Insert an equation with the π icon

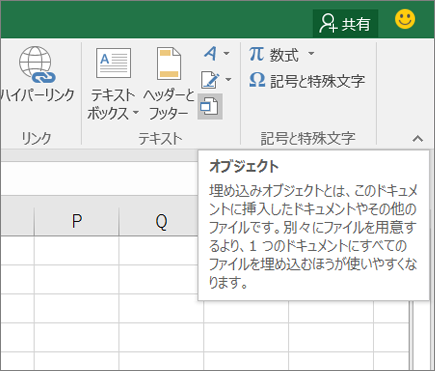[x=256, y=54]
